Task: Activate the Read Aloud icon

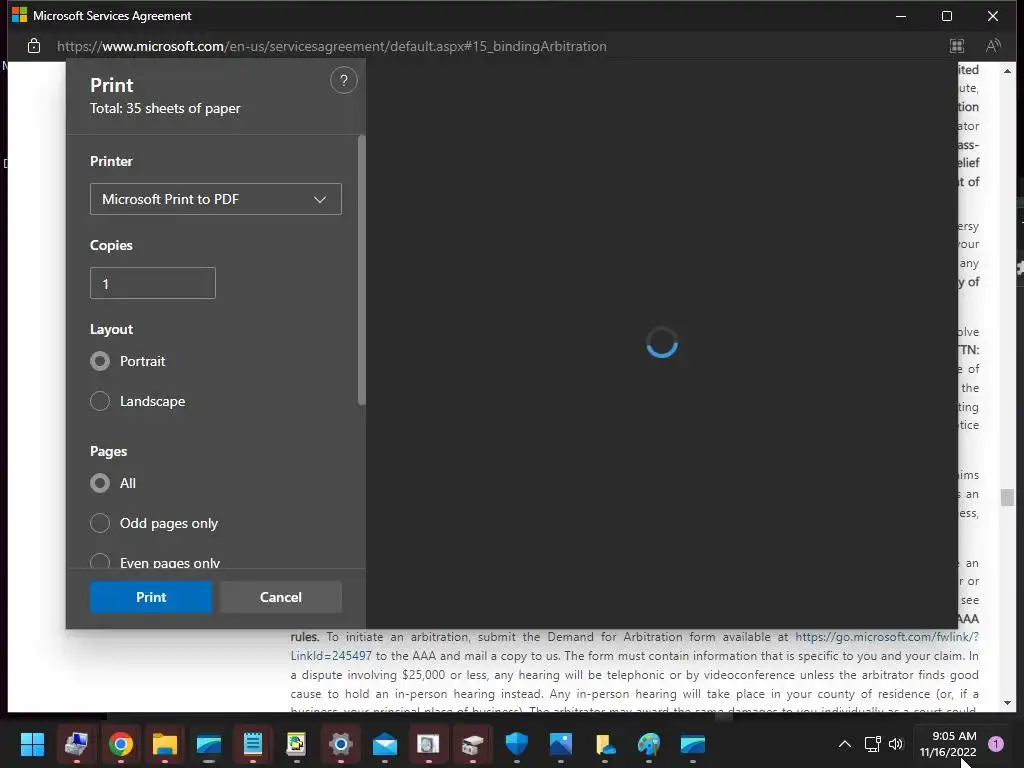Action: [993, 46]
